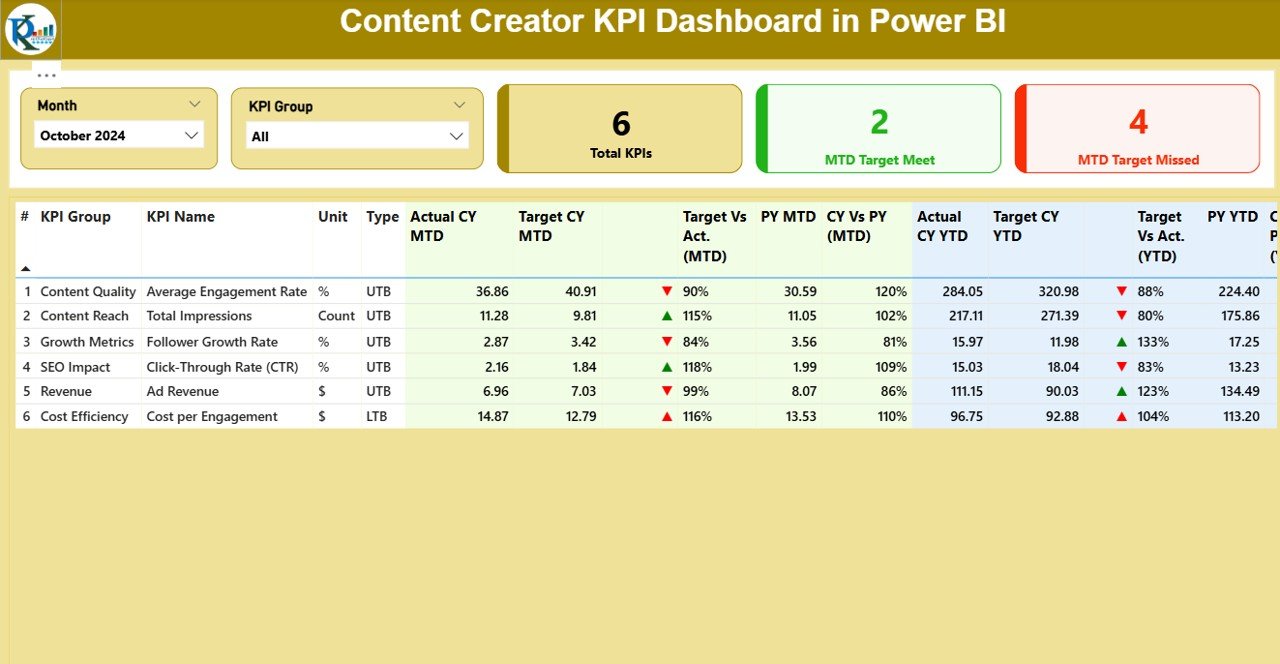Click YTD green up arrow for Follower Growth Rate

coord(1121,342)
